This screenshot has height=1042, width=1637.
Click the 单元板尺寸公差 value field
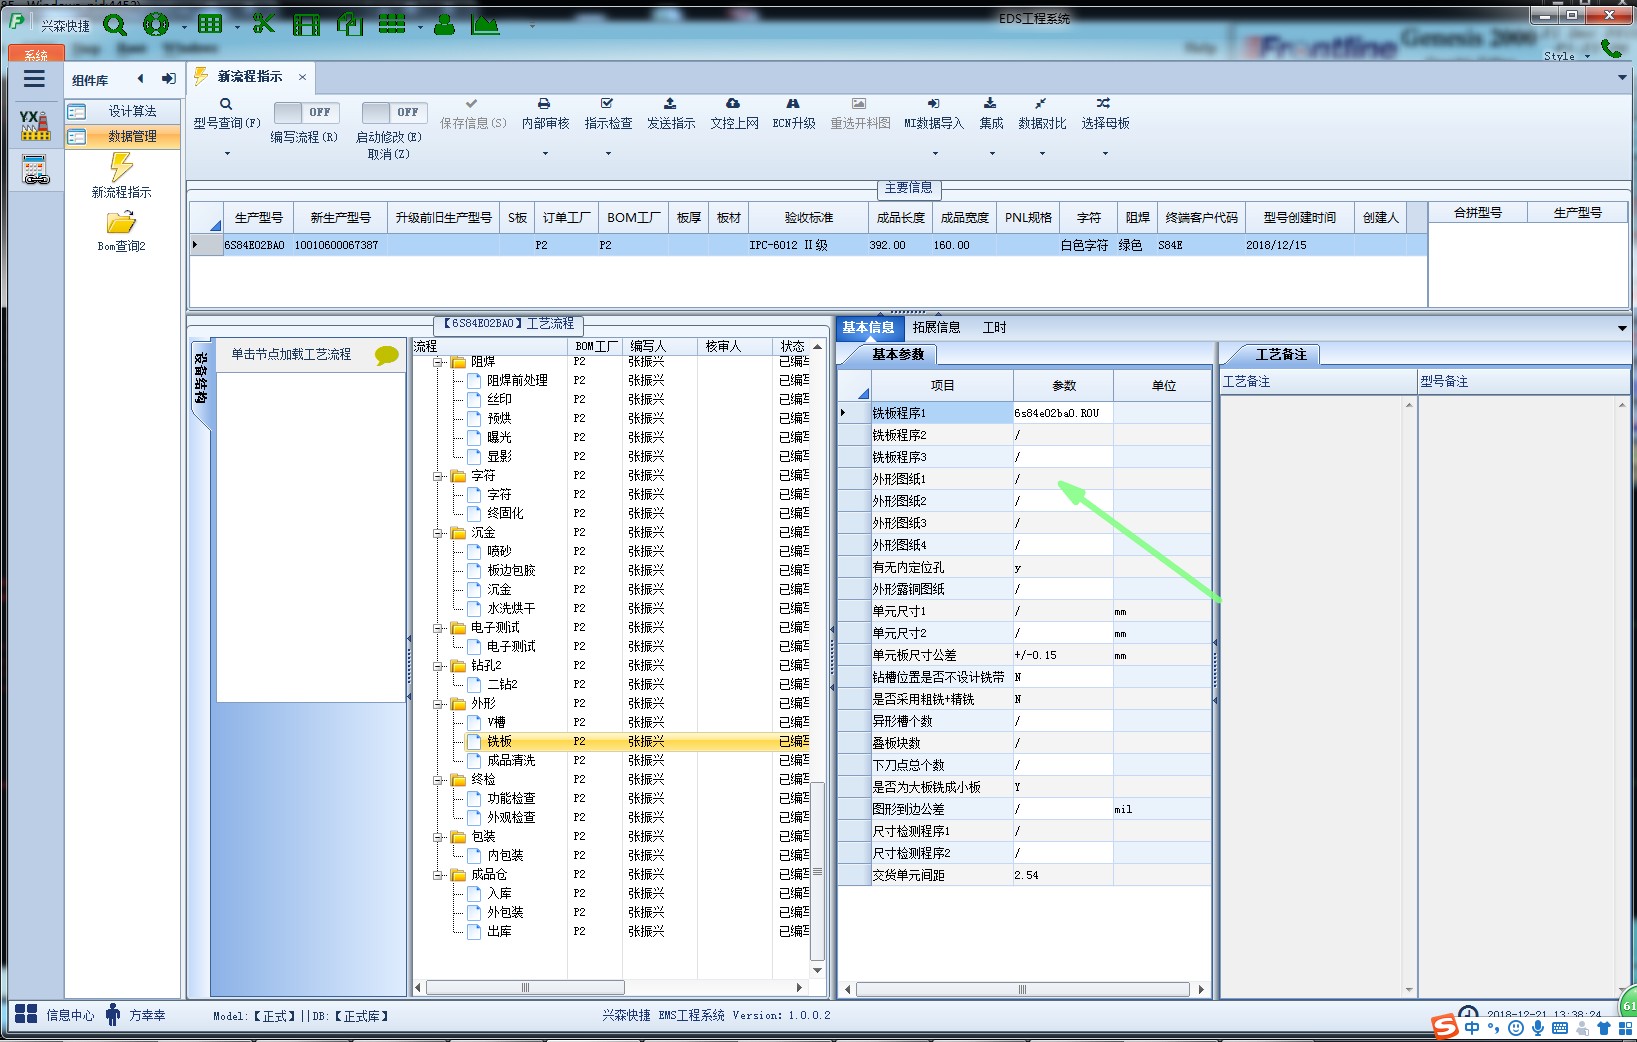[x=1063, y=655]
